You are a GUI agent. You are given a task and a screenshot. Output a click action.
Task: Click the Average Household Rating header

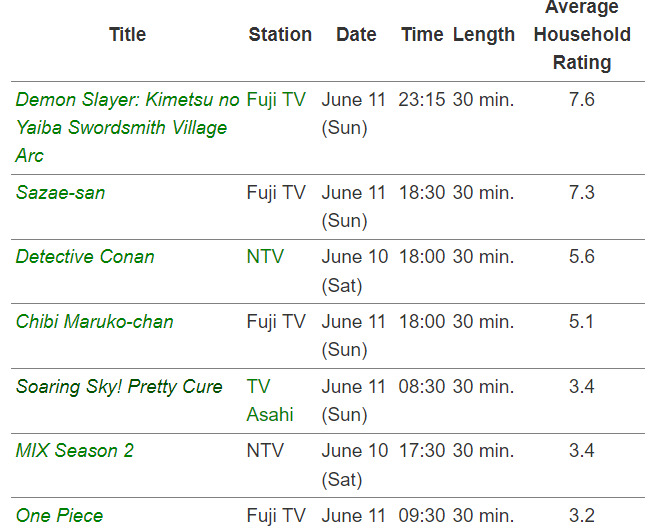[x=582, y=34]
